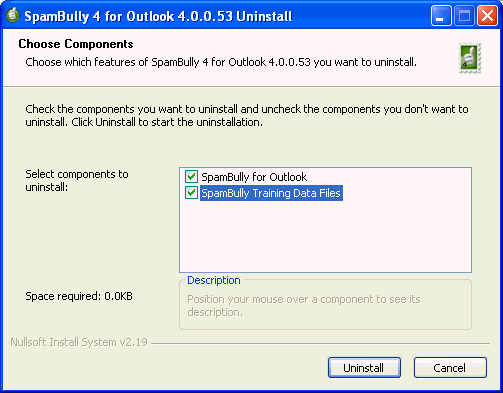Screen dimensions: 503x393
Task: Uncheck SpamBully Training Data Files checkbox
Action: 191,193
